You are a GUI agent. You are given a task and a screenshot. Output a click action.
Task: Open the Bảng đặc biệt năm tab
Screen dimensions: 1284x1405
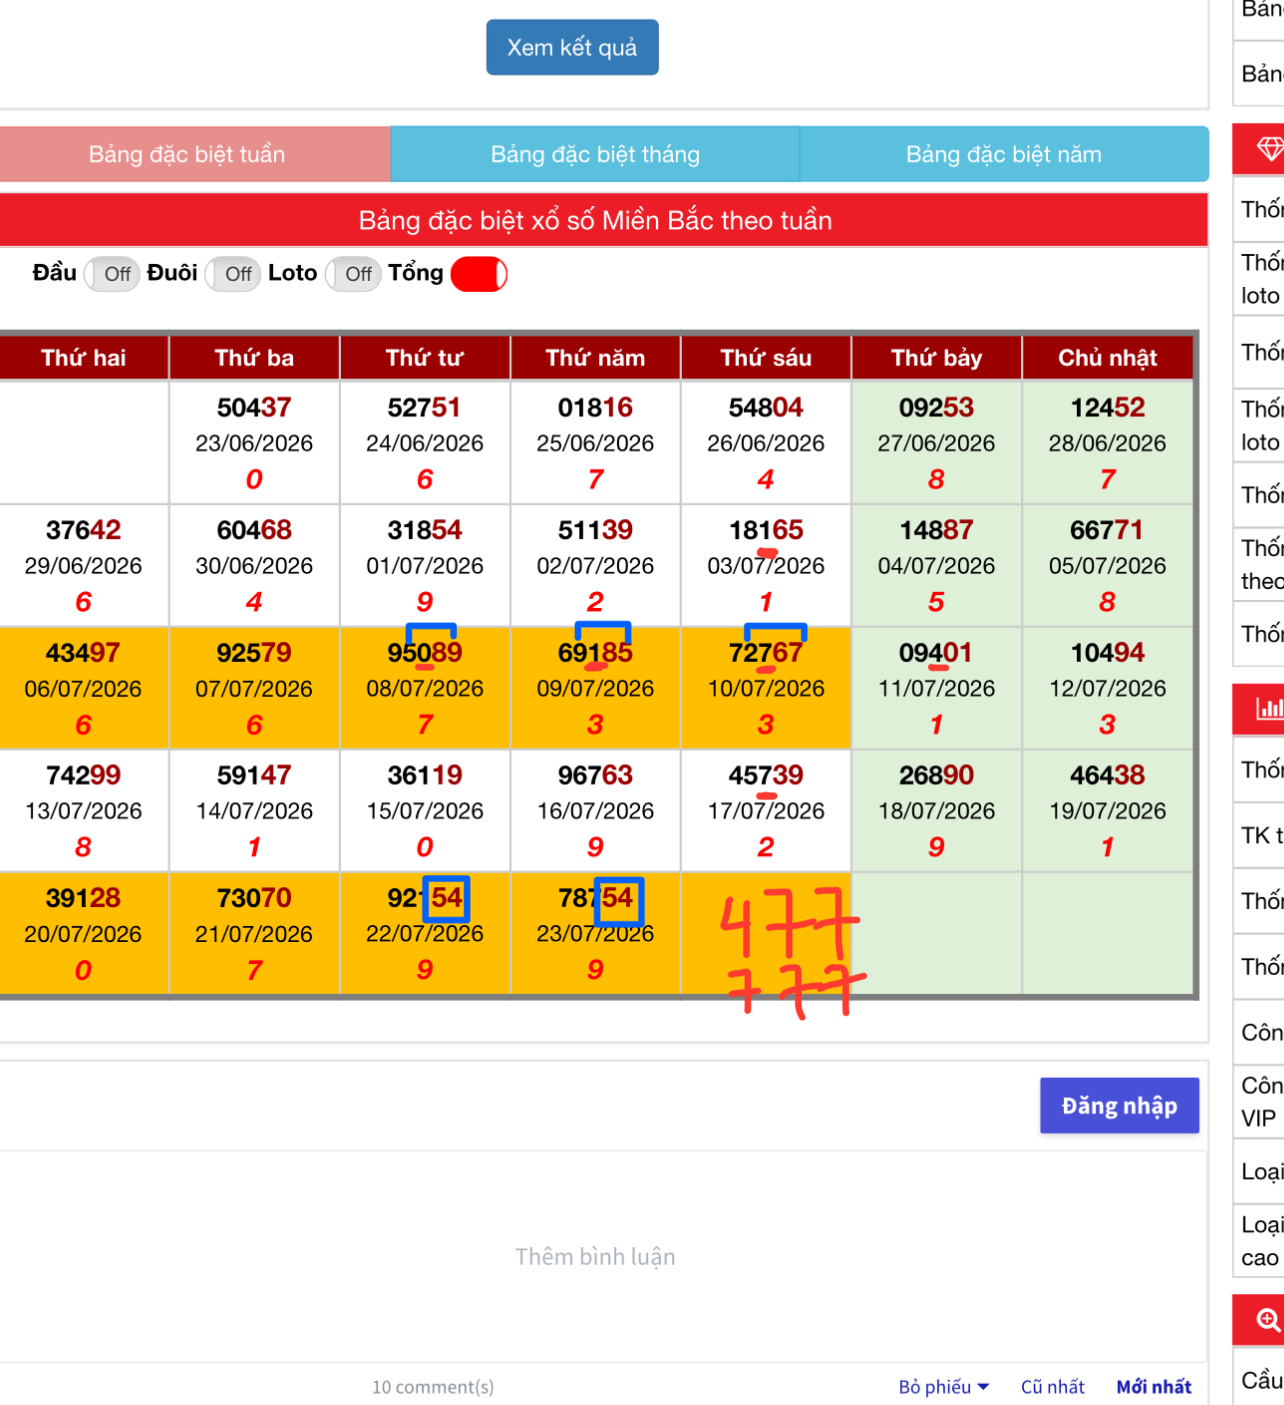pyautogui.click(x=1004, y=154)
